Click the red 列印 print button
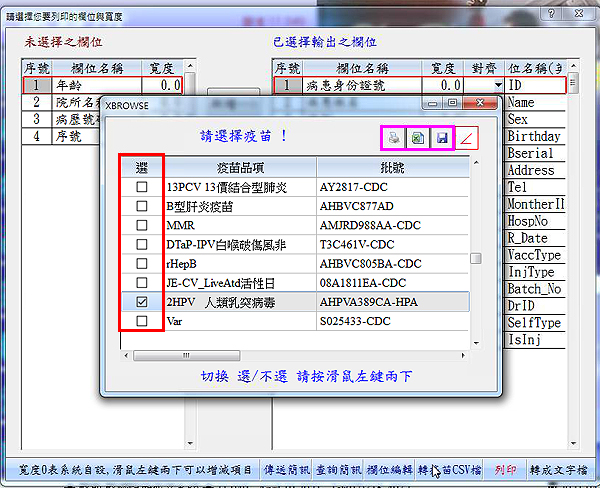The image size is (600, 488). point(505,469)
